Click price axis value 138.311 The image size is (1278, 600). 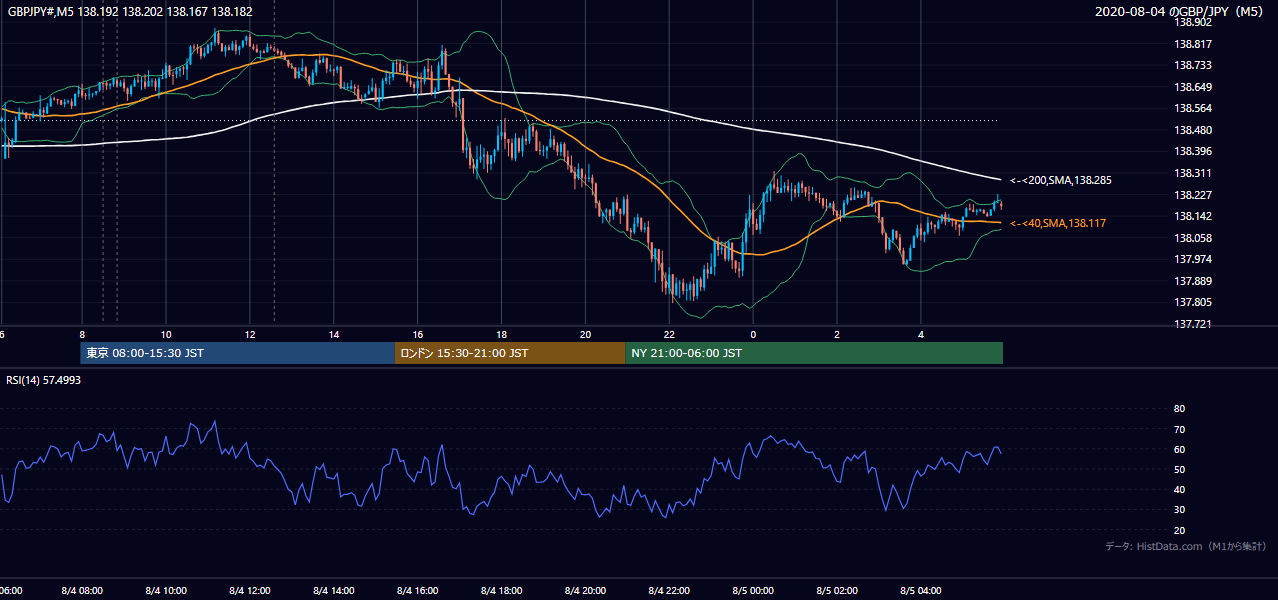[1192, 173]
